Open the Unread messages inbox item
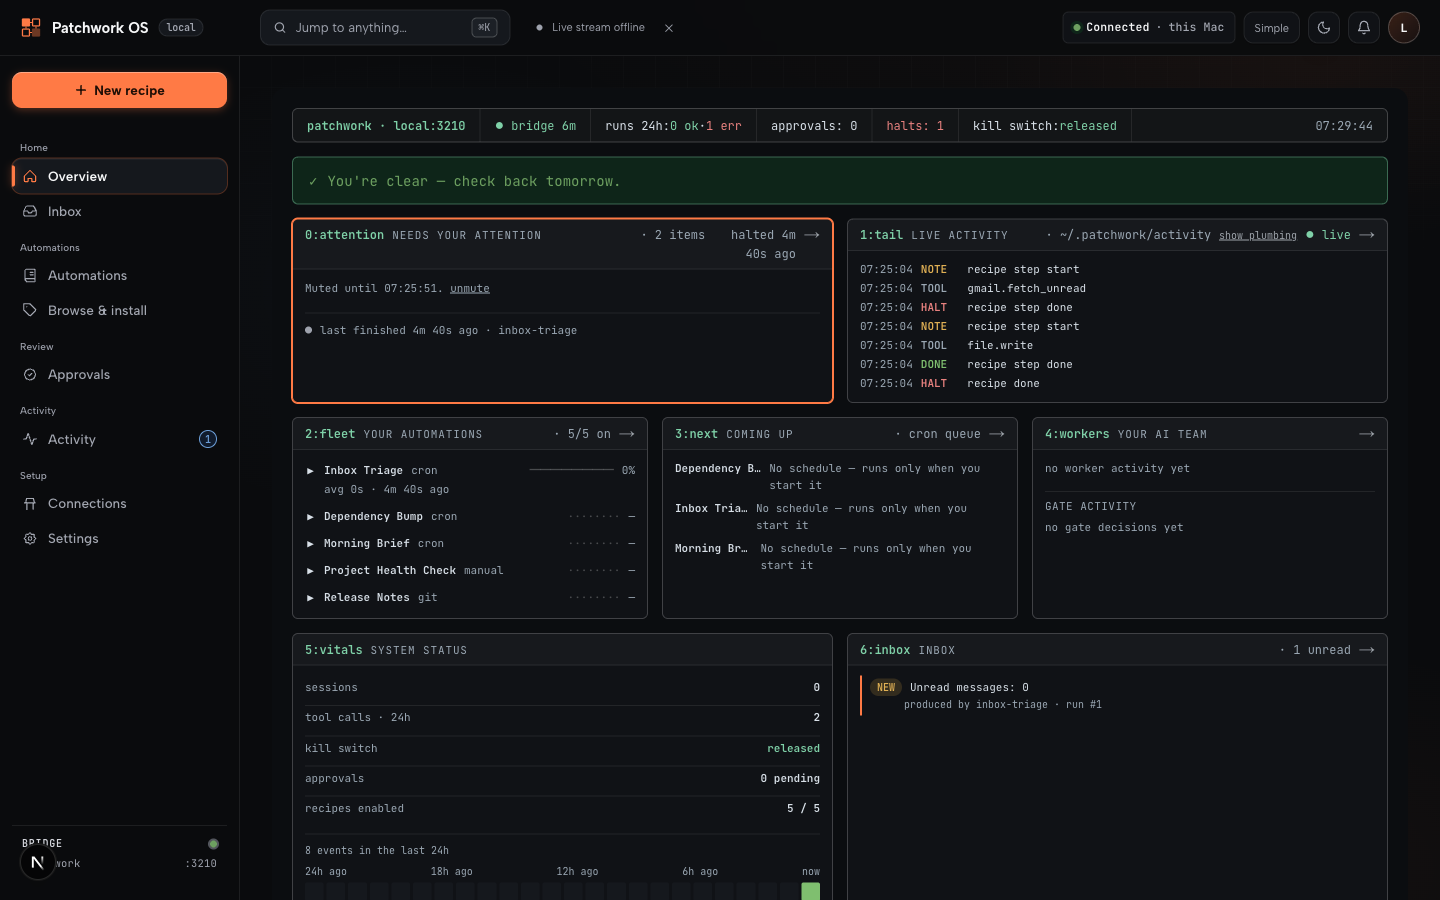1440x900 pixels. 1117,696
